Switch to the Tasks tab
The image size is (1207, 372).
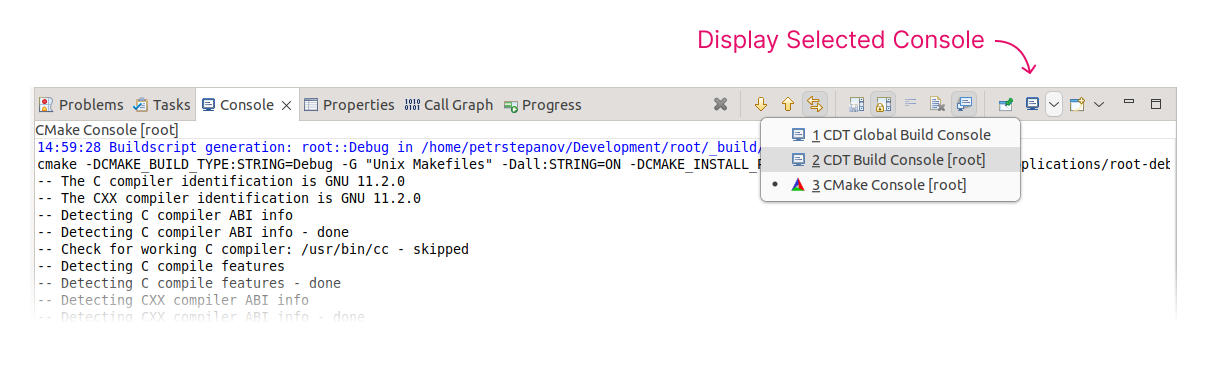[162, 105]
